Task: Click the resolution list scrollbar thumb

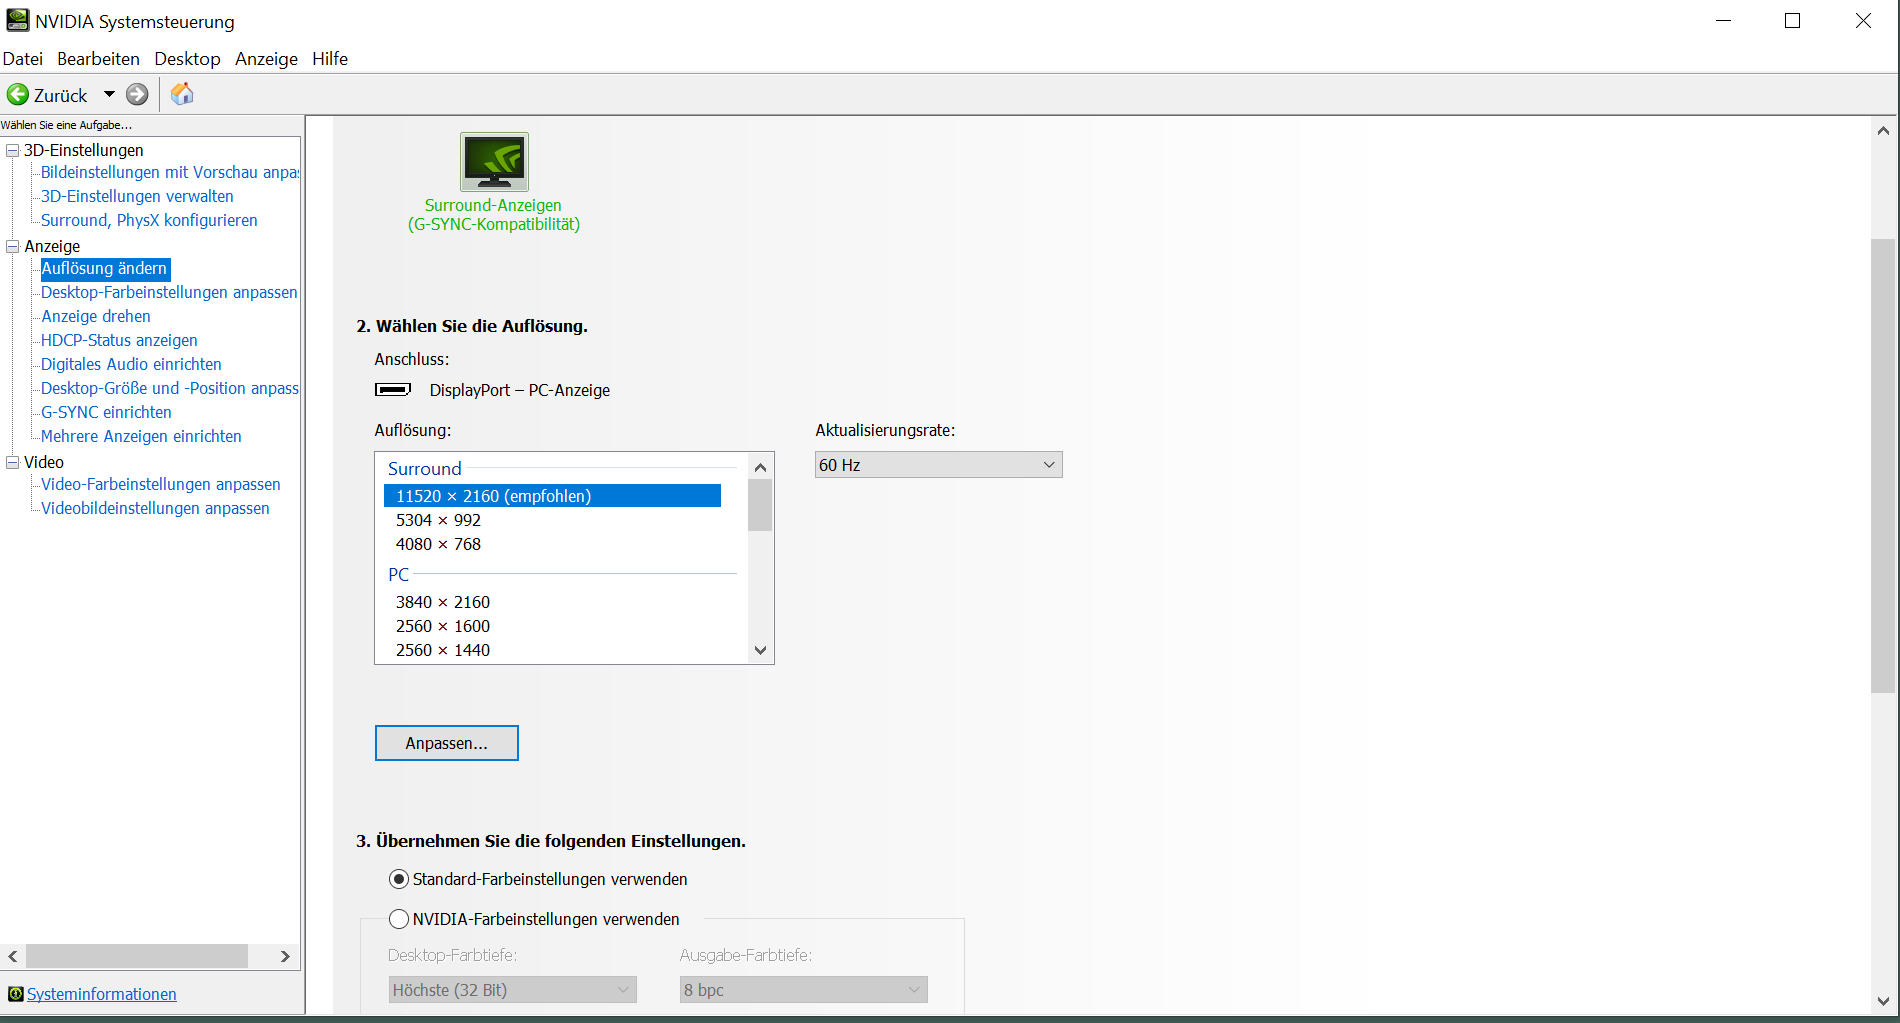Action: (x=760, y=505)
